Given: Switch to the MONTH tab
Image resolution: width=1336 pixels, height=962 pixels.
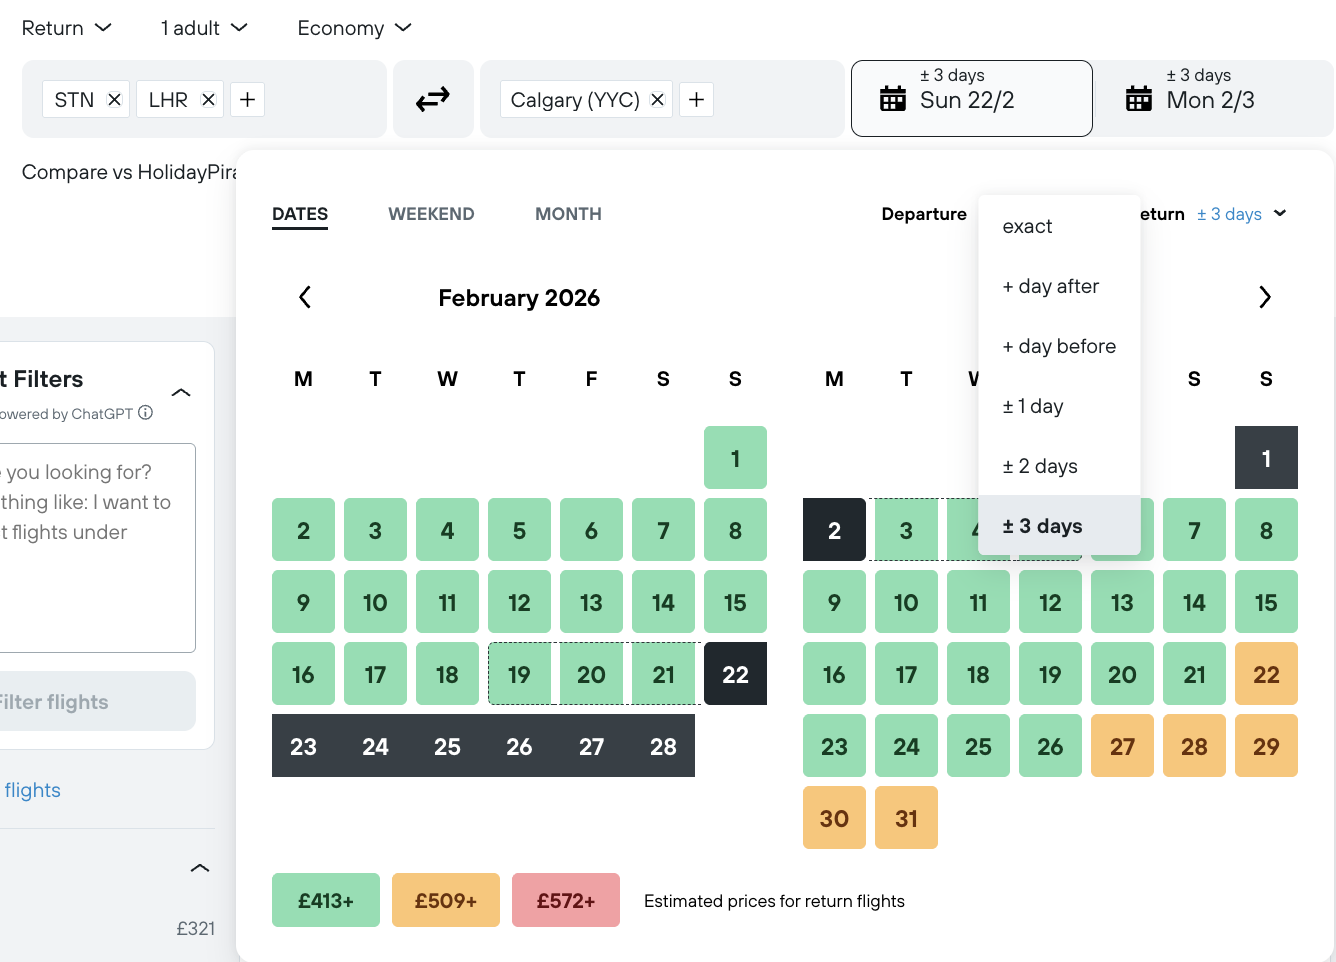Looking at the screenshot, I should [568, 214].
